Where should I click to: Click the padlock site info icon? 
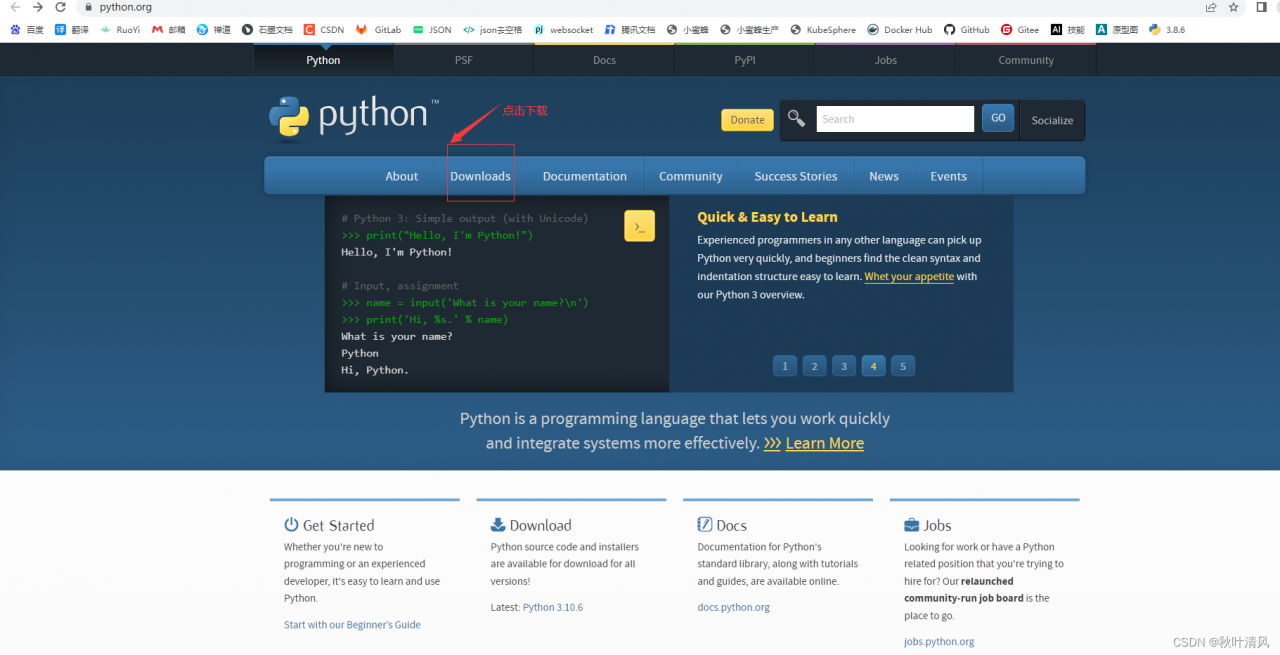coord(88,7)
